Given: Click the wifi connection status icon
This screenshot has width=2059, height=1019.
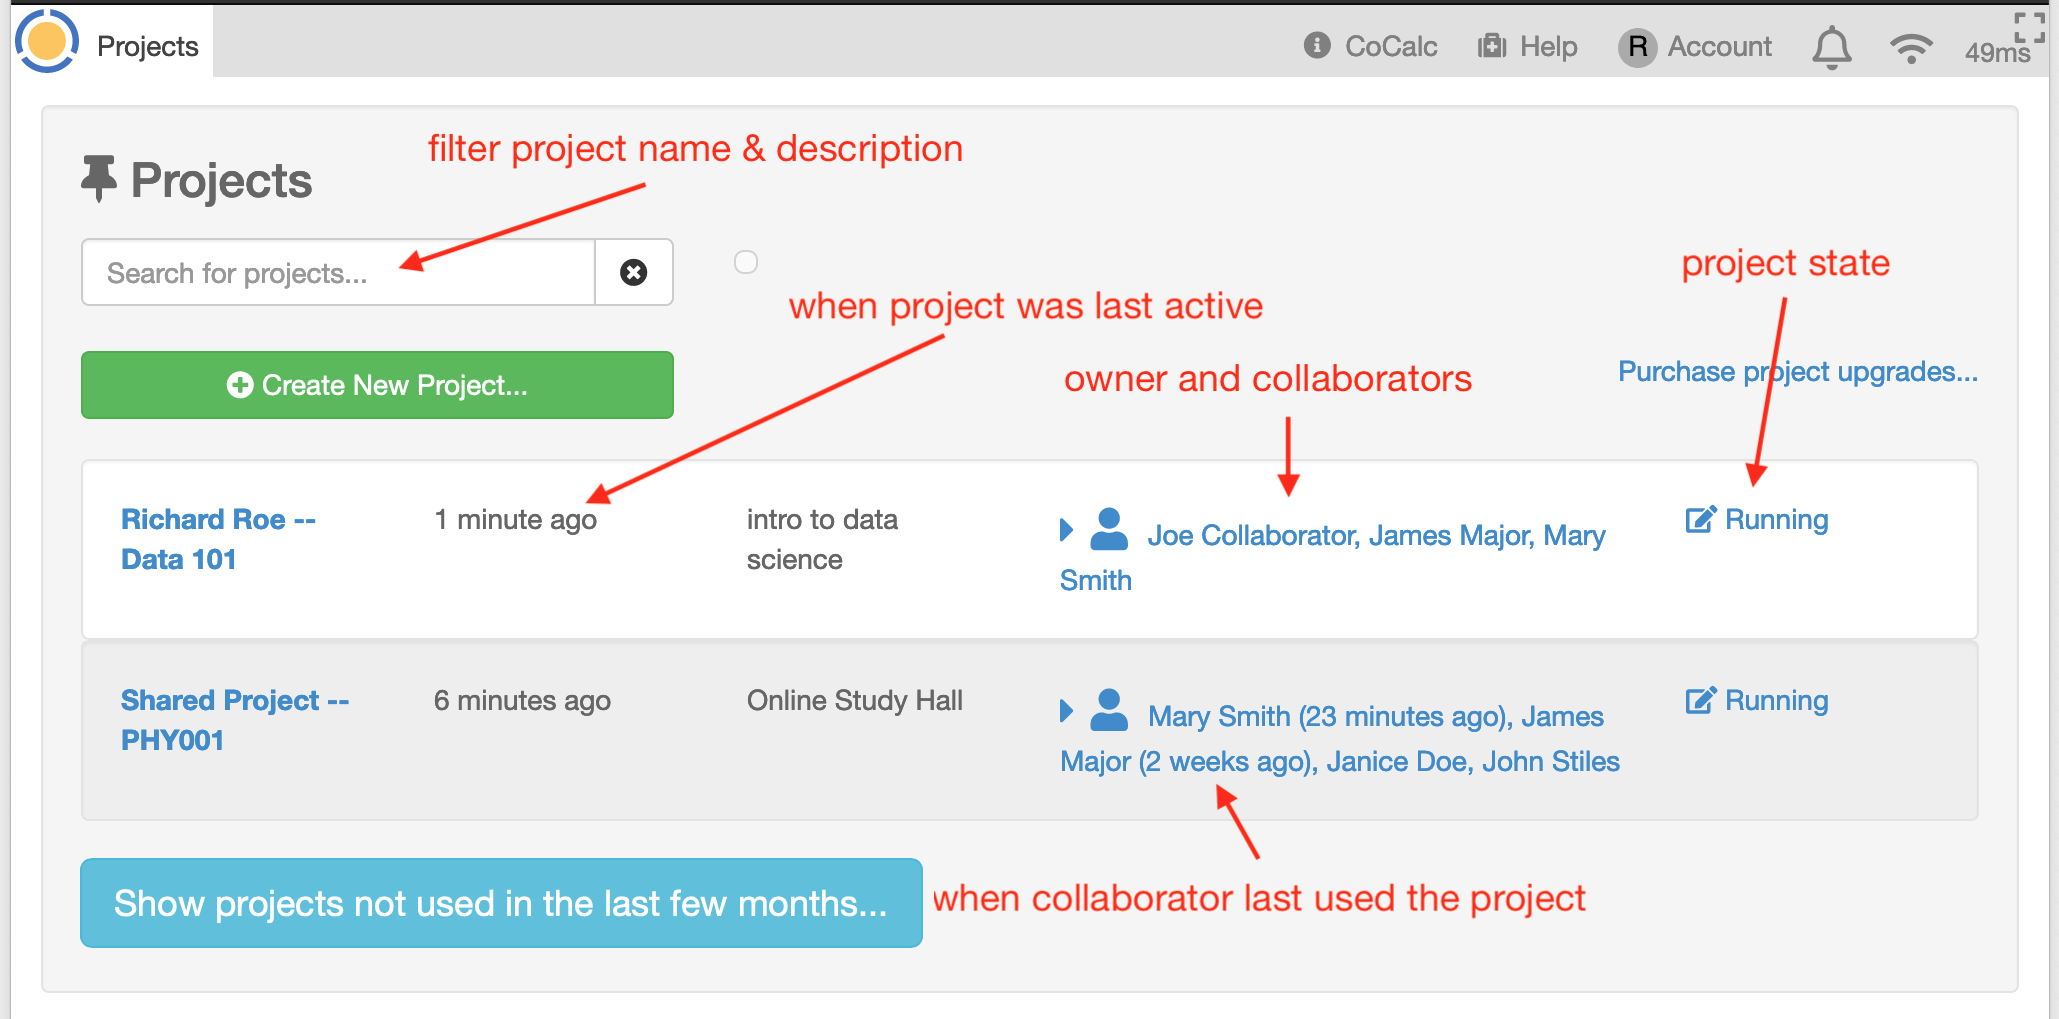Looking at the screenshot, I should (x=1910, y=47).
